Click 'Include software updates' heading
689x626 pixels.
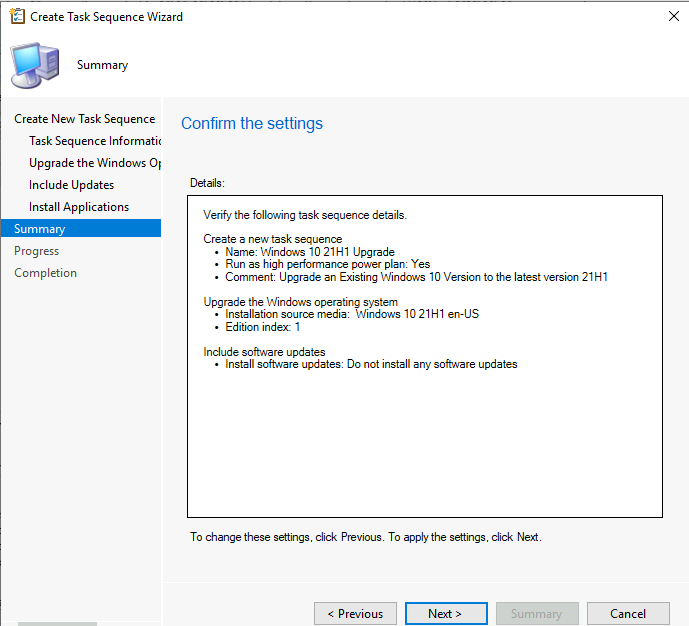click(264, 351)
